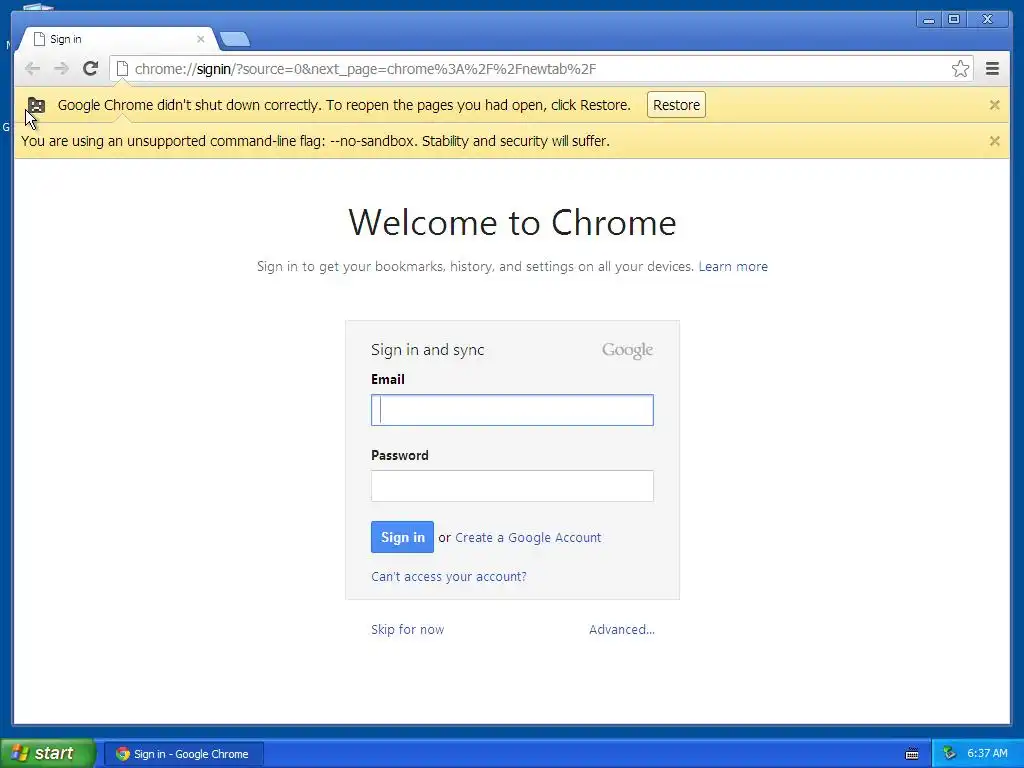Click the address bar URL

tap(365, 69)
